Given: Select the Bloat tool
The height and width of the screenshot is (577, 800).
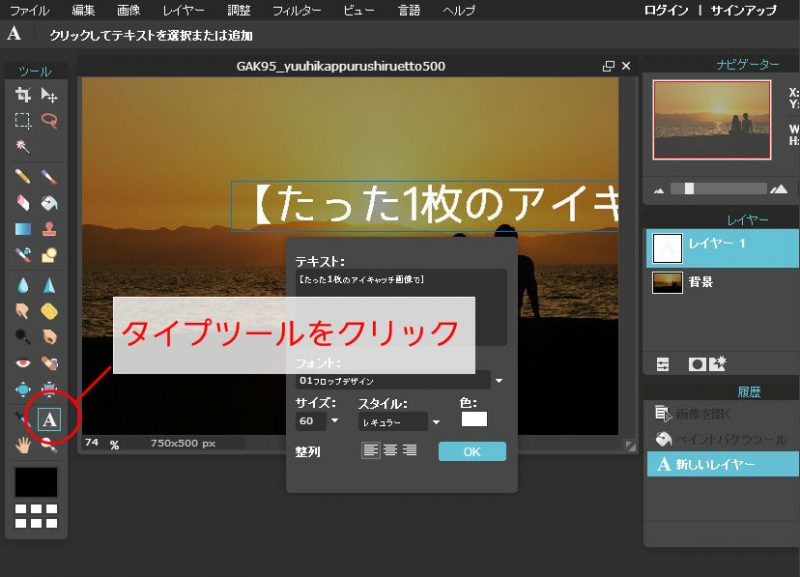Looking at the screenshot, I should [x=23, y=389].
